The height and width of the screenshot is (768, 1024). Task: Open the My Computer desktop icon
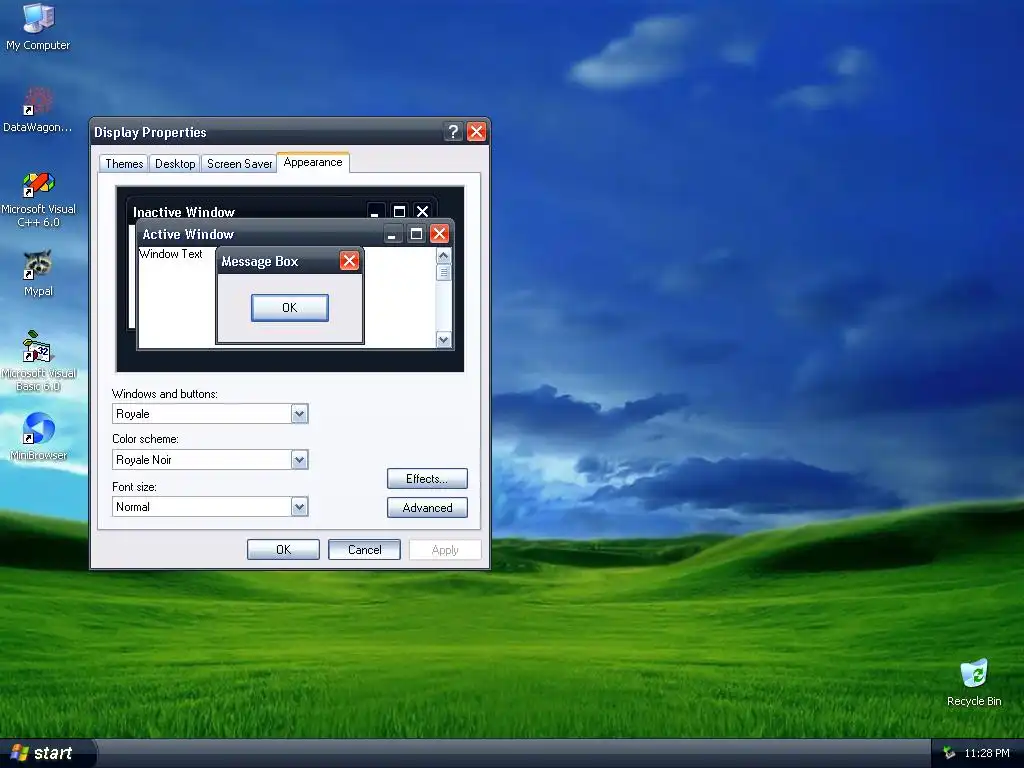point(38,26)
